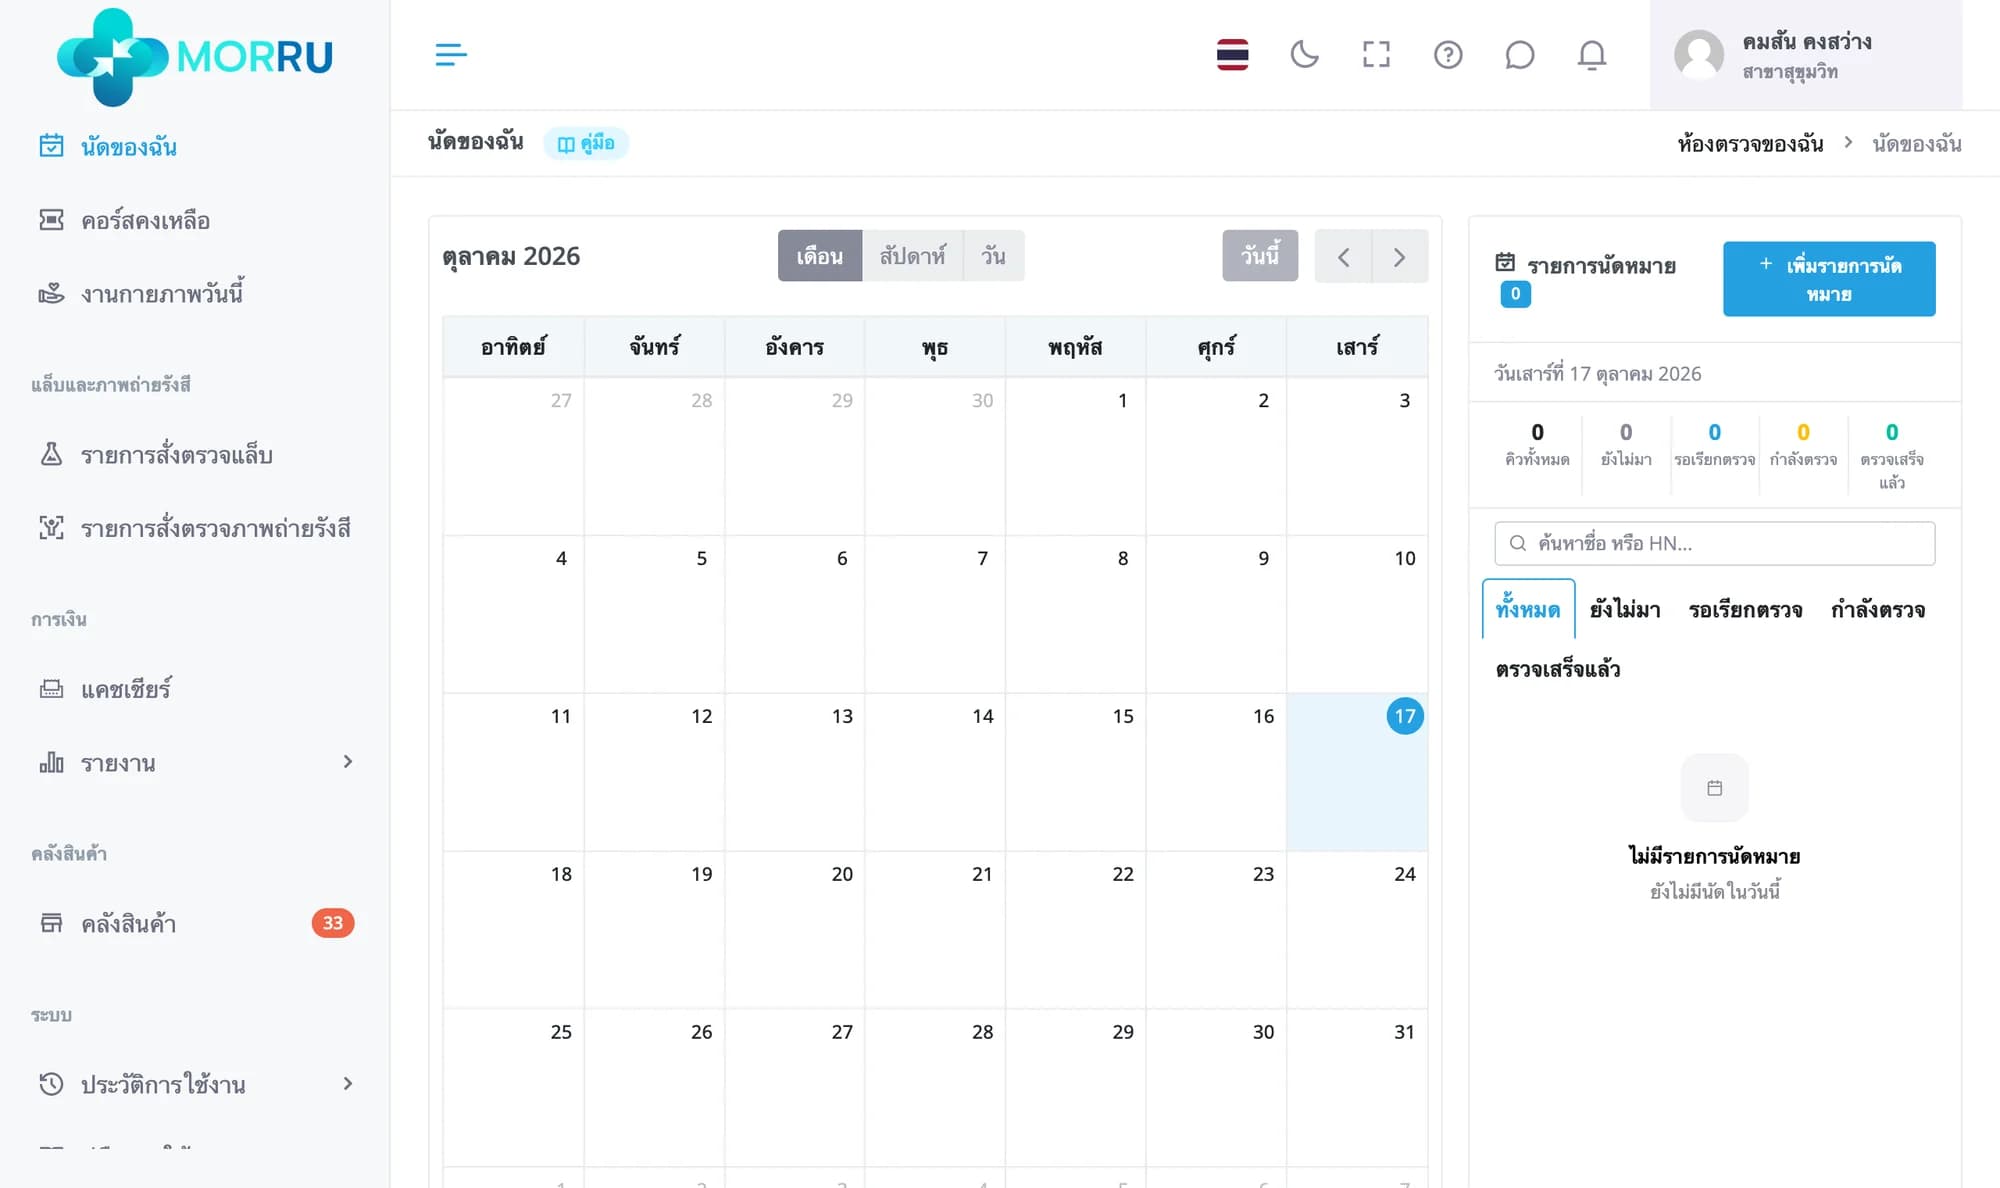The width and height of the screenshot is (2000, 1188).
Task: Open the notifications bell
Action: point(1592,54)
